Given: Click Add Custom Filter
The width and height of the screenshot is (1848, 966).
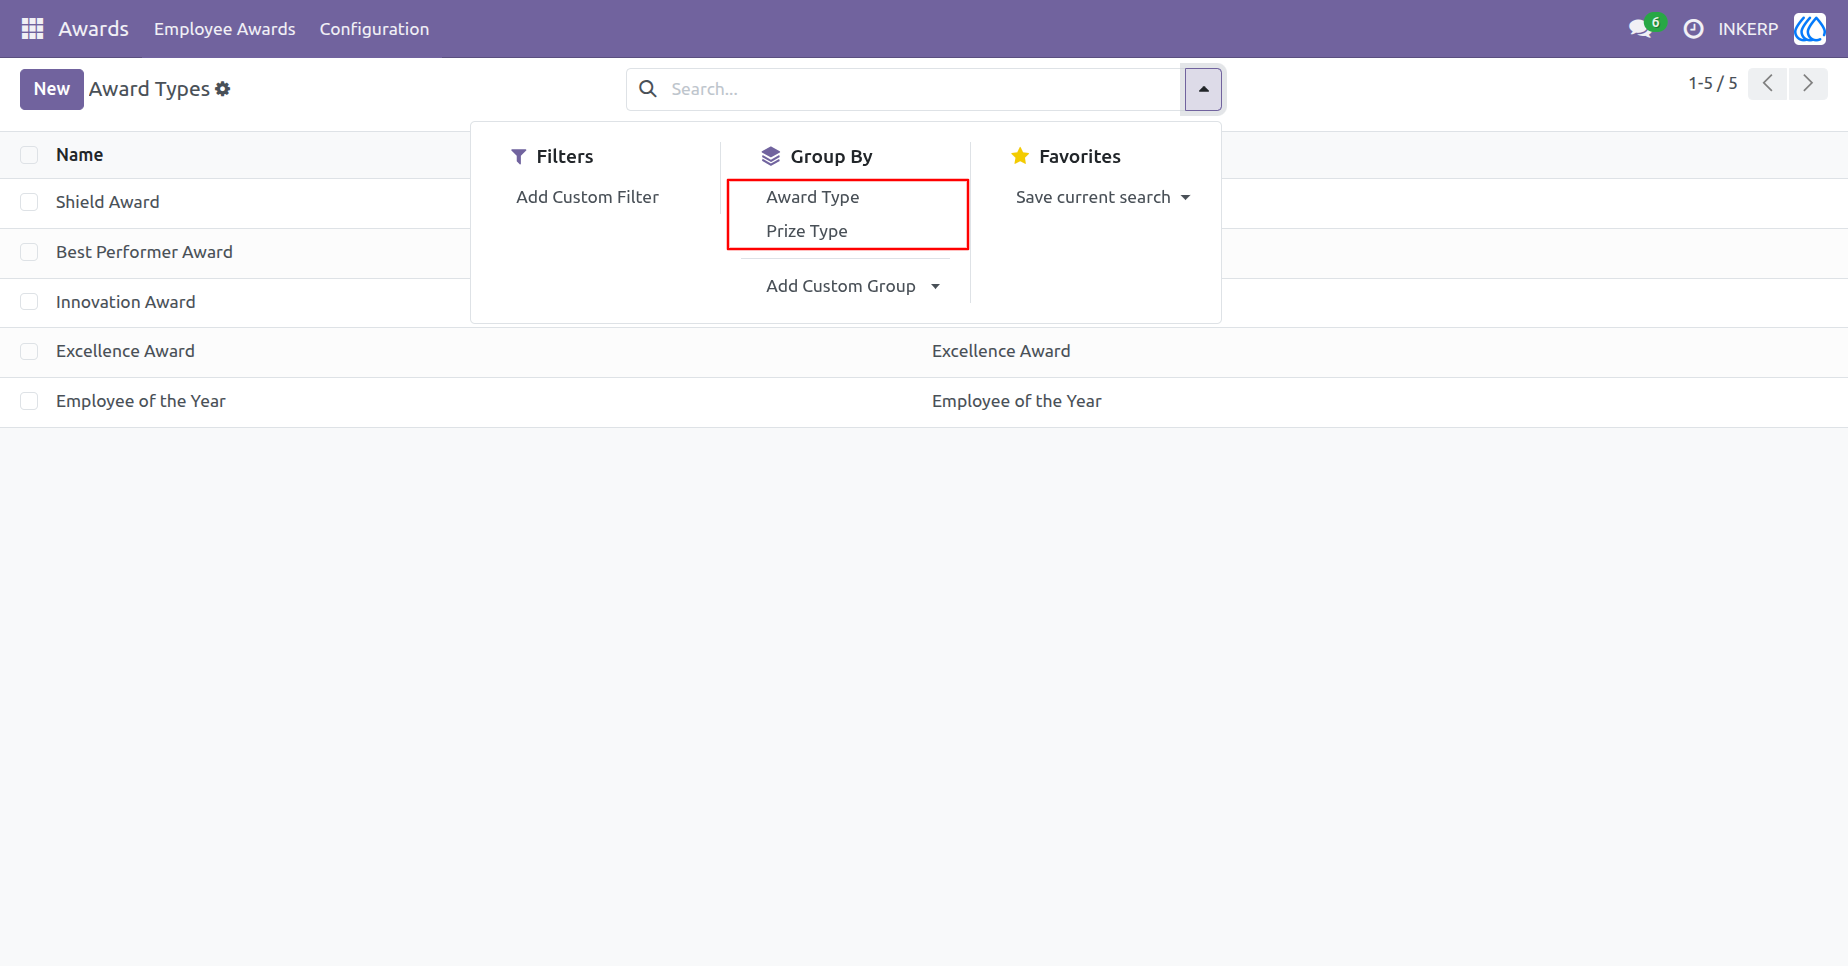Looking at the screenshot, I should pos(587,197).
